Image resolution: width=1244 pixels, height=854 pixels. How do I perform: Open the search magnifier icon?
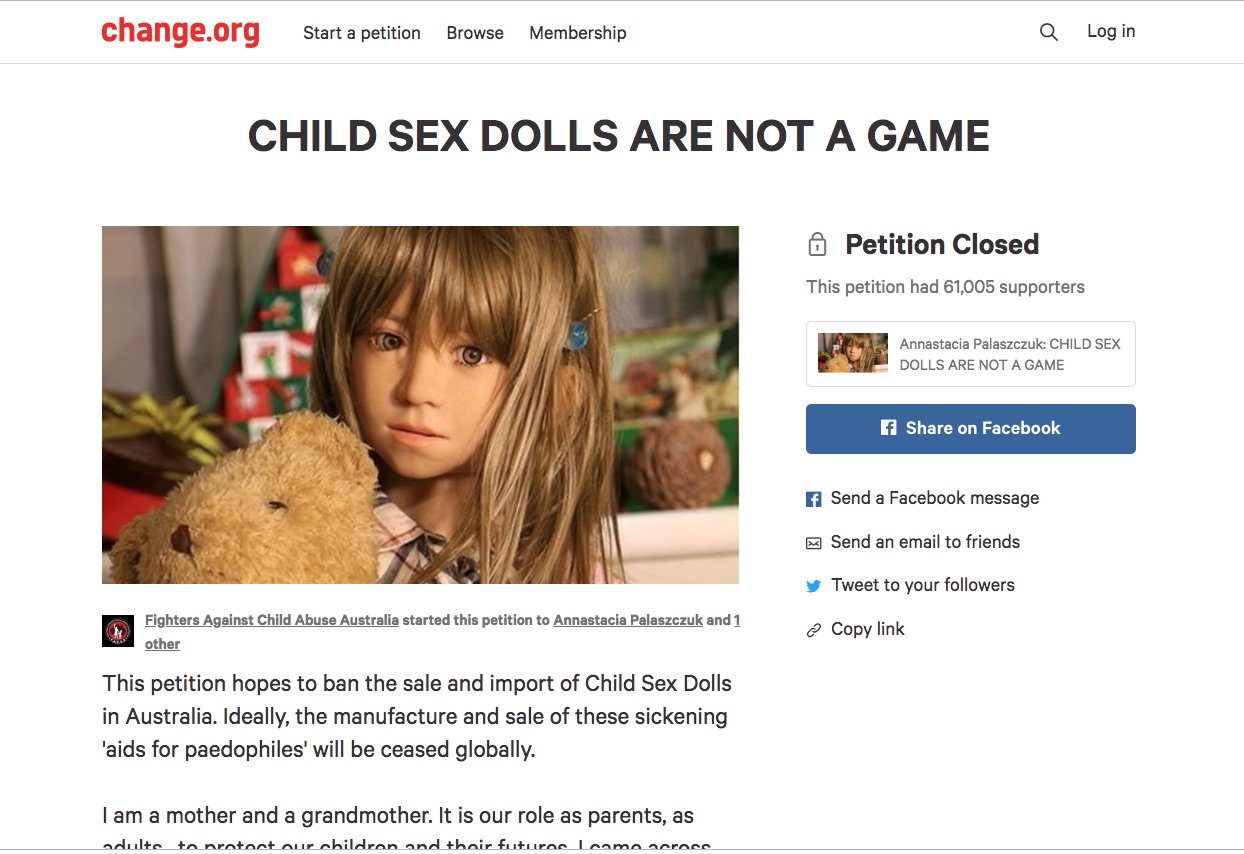[1048, 32]
